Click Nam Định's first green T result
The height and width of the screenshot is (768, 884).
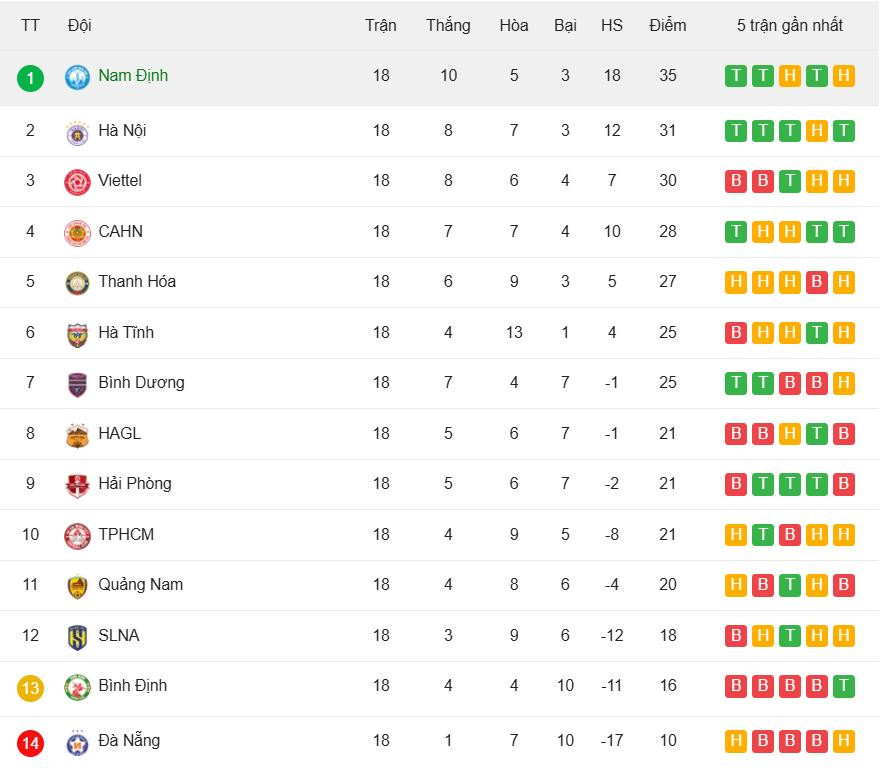(736, 76)
